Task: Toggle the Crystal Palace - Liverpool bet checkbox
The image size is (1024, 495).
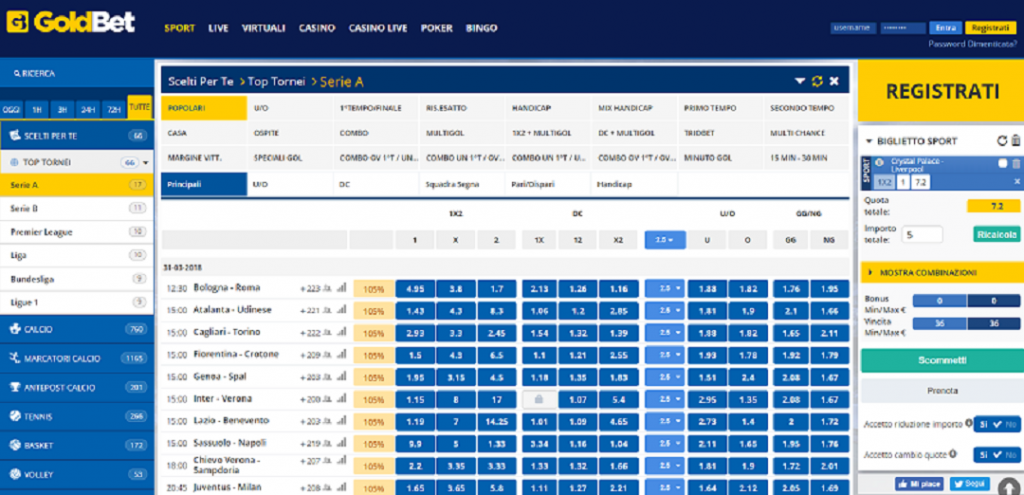Action: pyautogui.click(x=1002, y=163)
